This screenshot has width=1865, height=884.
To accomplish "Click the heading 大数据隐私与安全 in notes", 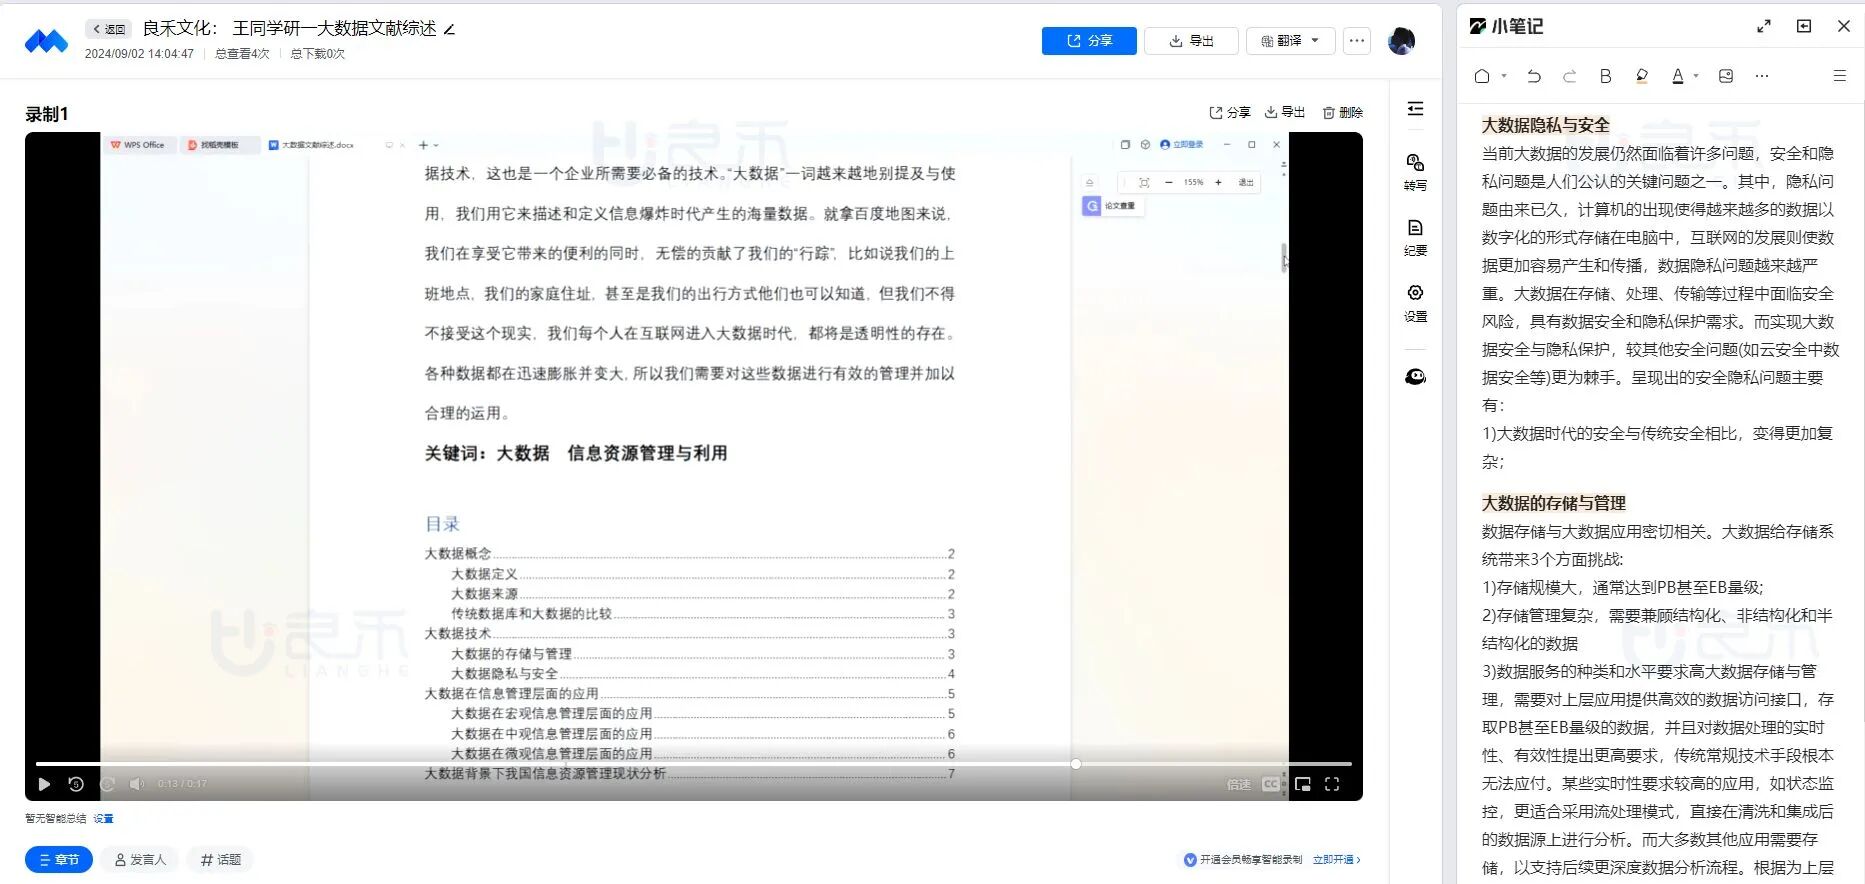I will click(1545, 125).
